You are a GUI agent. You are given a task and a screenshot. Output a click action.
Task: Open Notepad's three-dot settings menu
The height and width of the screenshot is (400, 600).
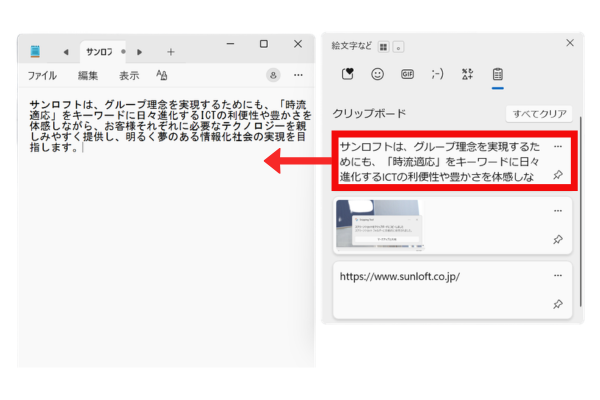click(298, 75)
